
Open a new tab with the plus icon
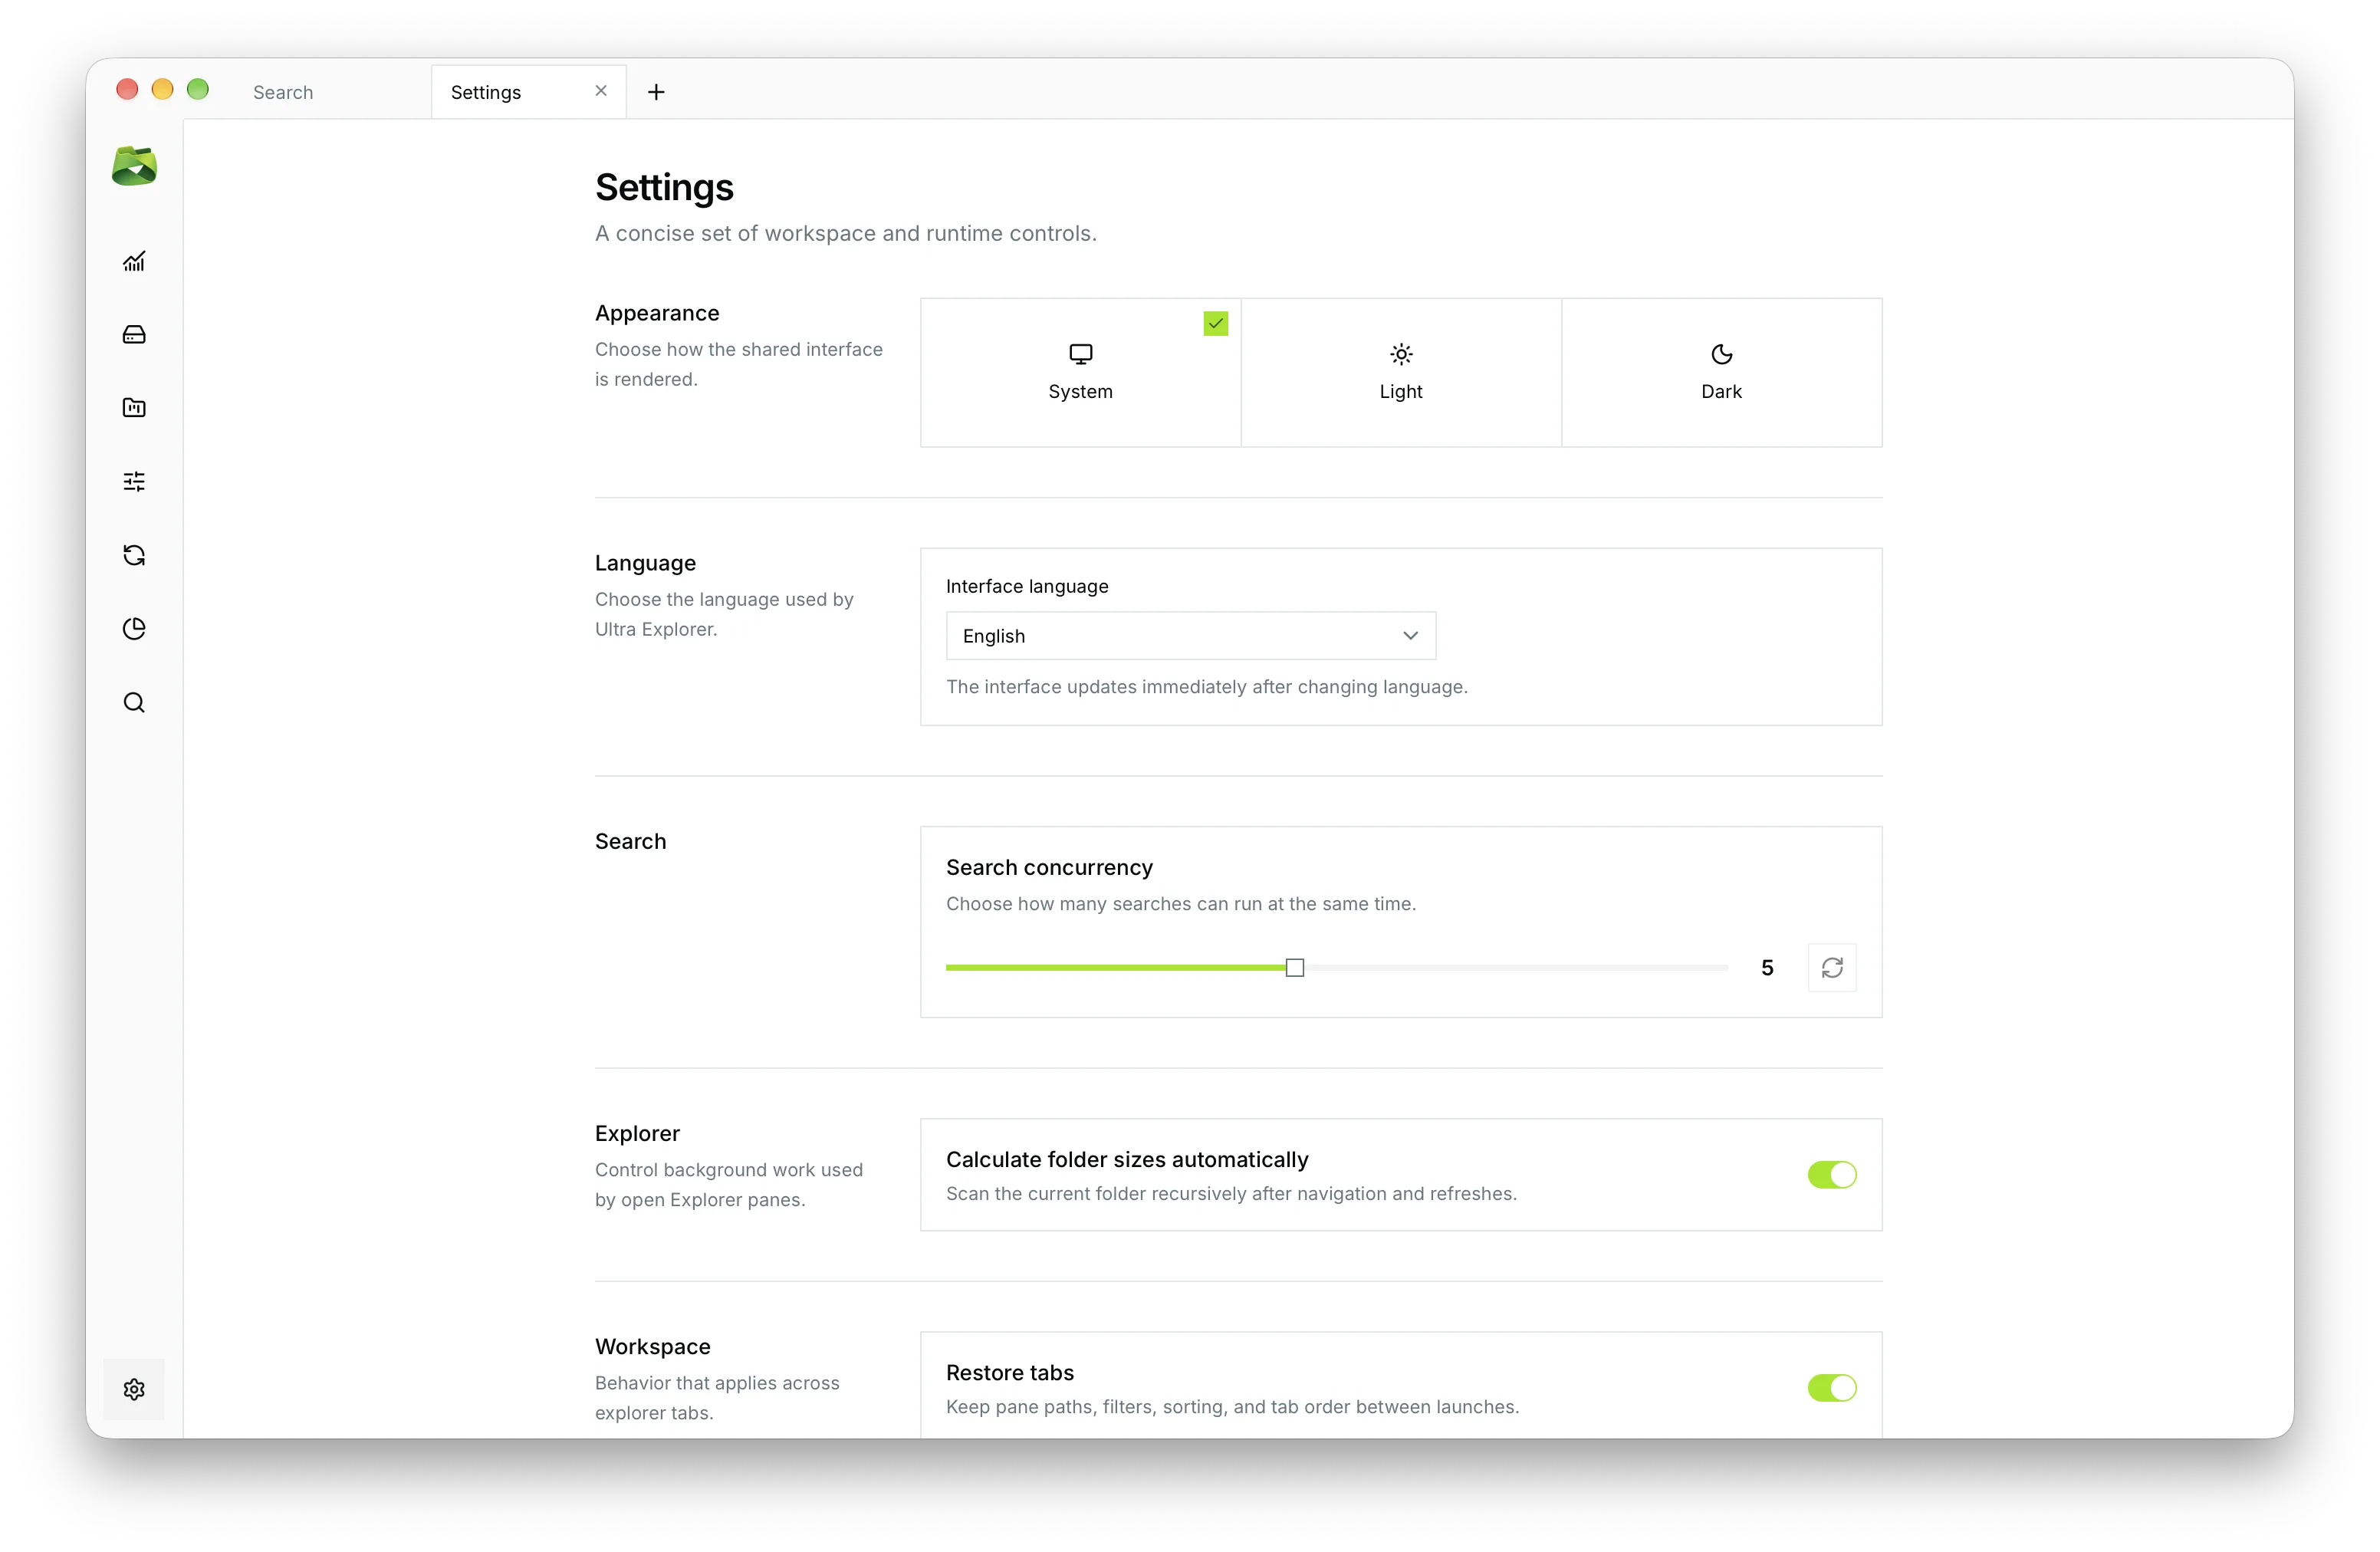tap(656, 92)
